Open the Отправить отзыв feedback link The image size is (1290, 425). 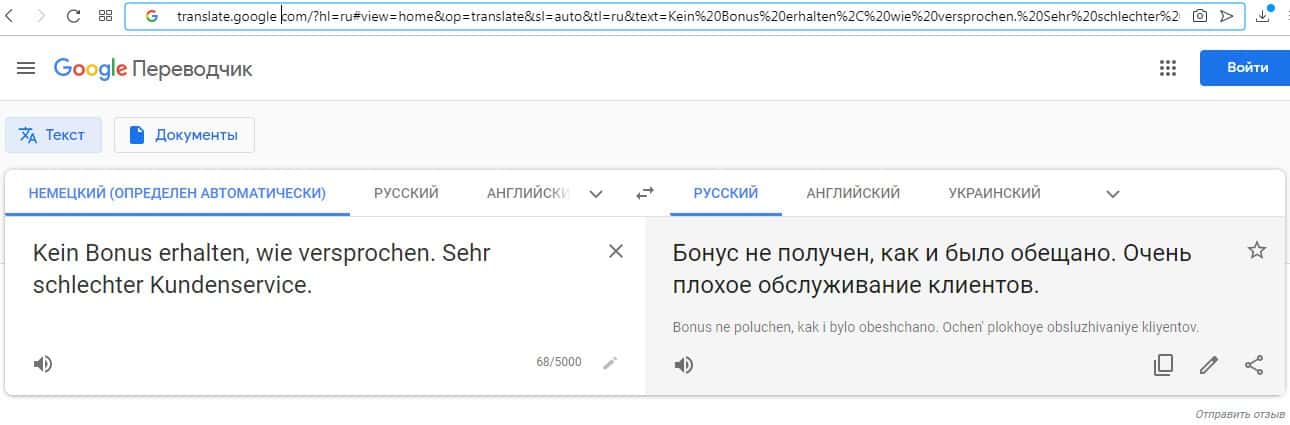point(1239,414)
